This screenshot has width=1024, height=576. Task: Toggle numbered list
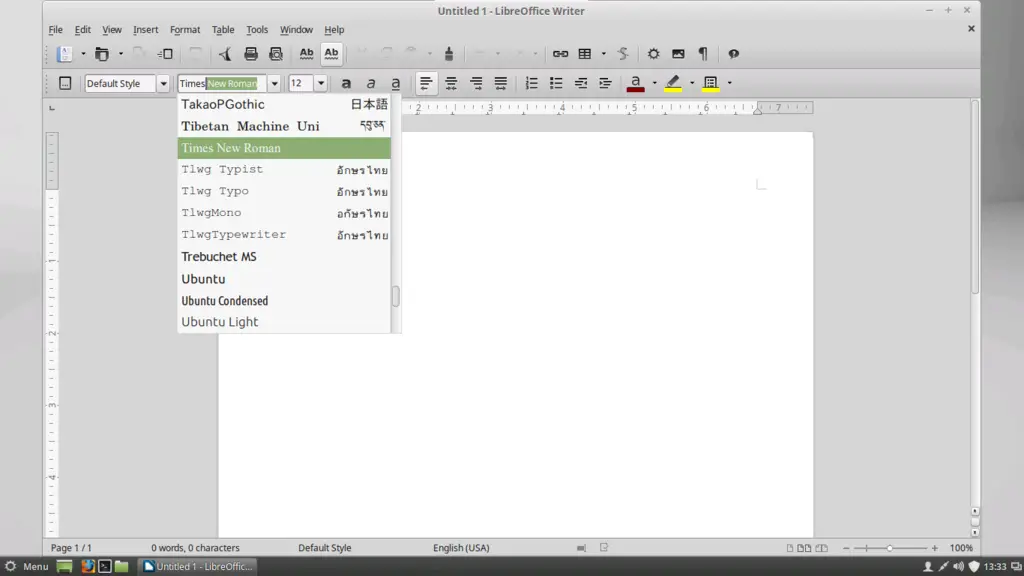[x=532, y=83]
